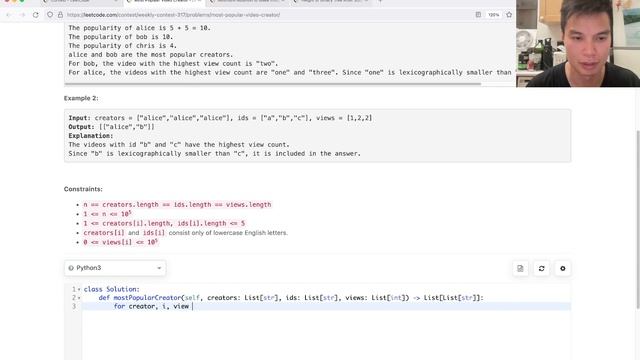Click 'The popularity of alice is 5 + 5' line
640x360 pixels.
(139, 28)
